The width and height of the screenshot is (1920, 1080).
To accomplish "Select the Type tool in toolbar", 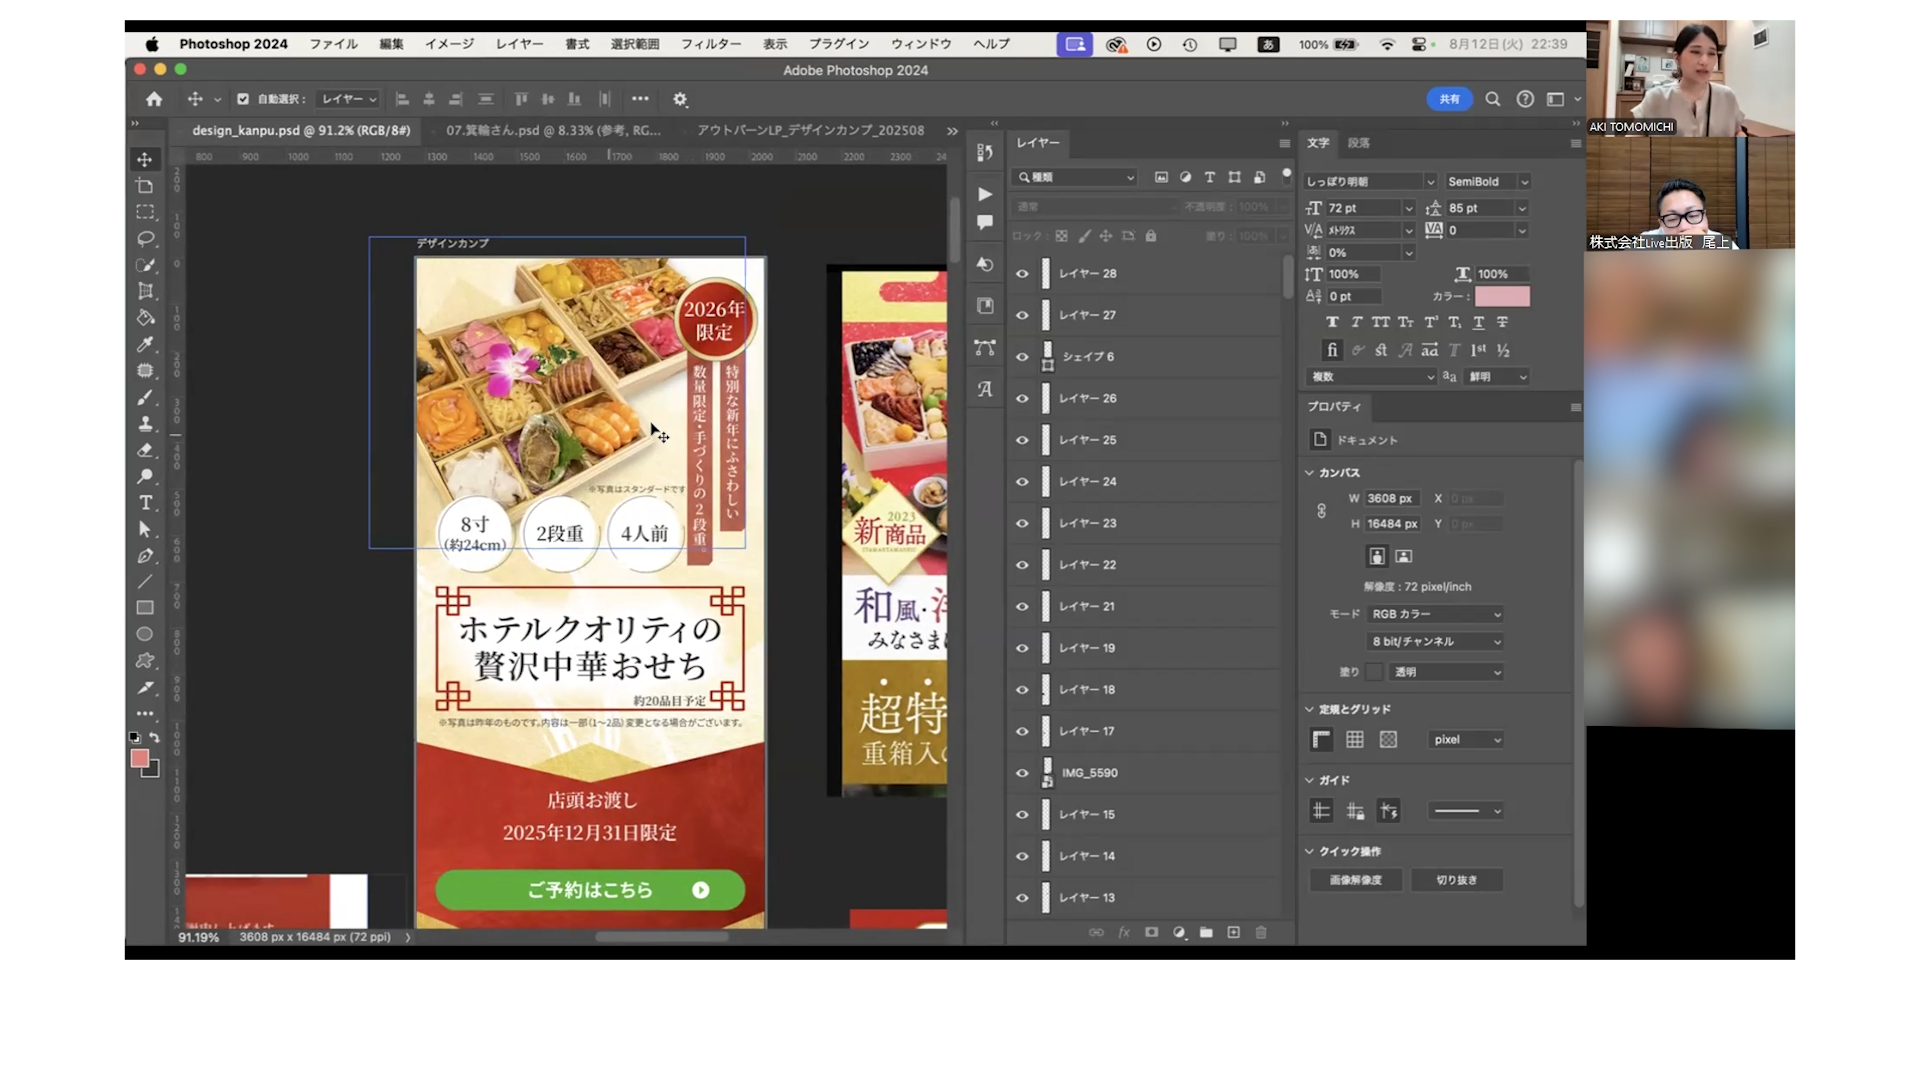I will click(x=145, y=503).
